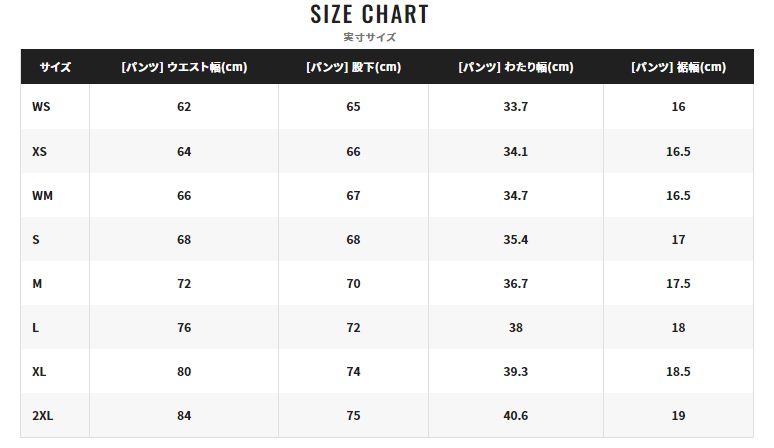The height and width of the screenshot is (448, 774).
Task: Click the 実寸サイズ subtitle text
Action: tap(370, 37)
